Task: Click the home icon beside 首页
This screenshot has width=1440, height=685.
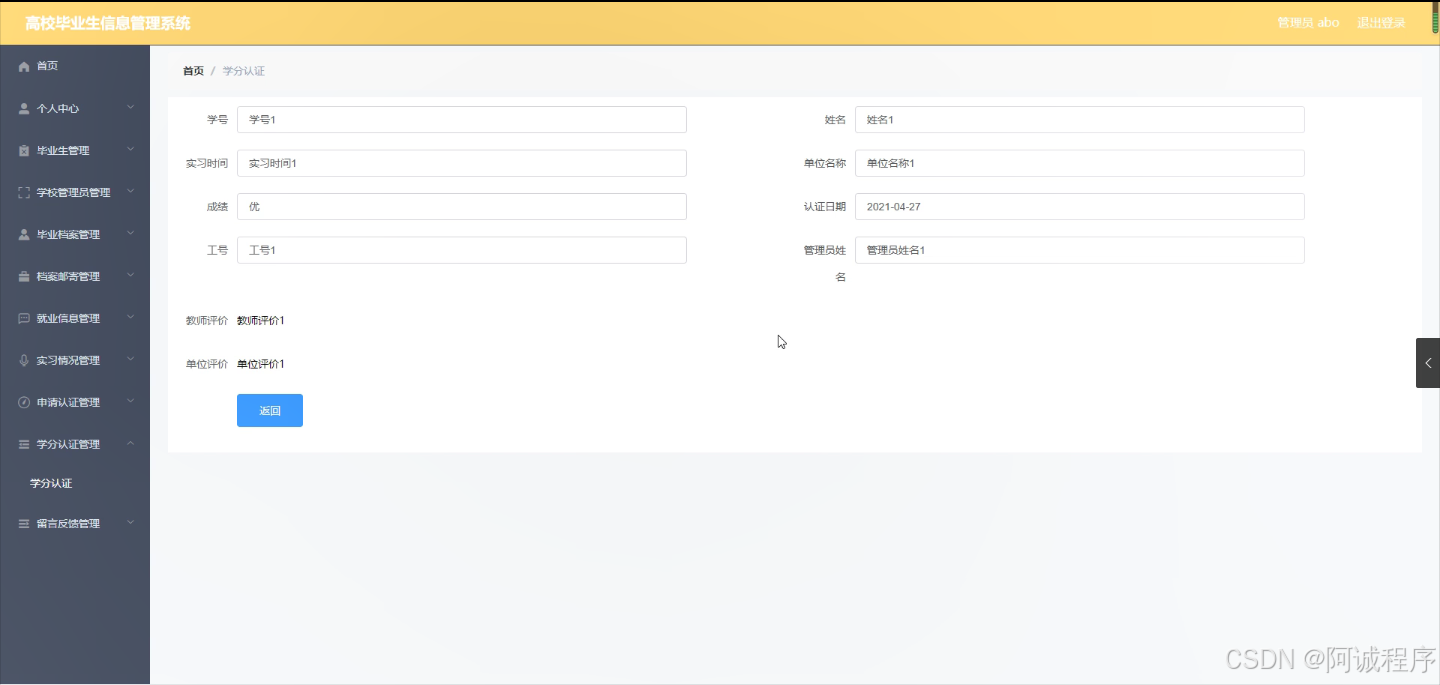Action: 24,66
